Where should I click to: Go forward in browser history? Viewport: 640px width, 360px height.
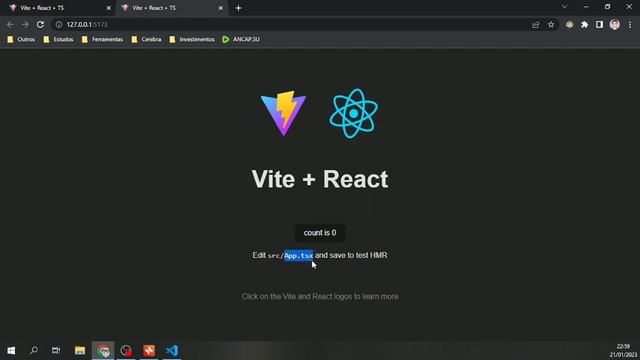coord(25,24)
